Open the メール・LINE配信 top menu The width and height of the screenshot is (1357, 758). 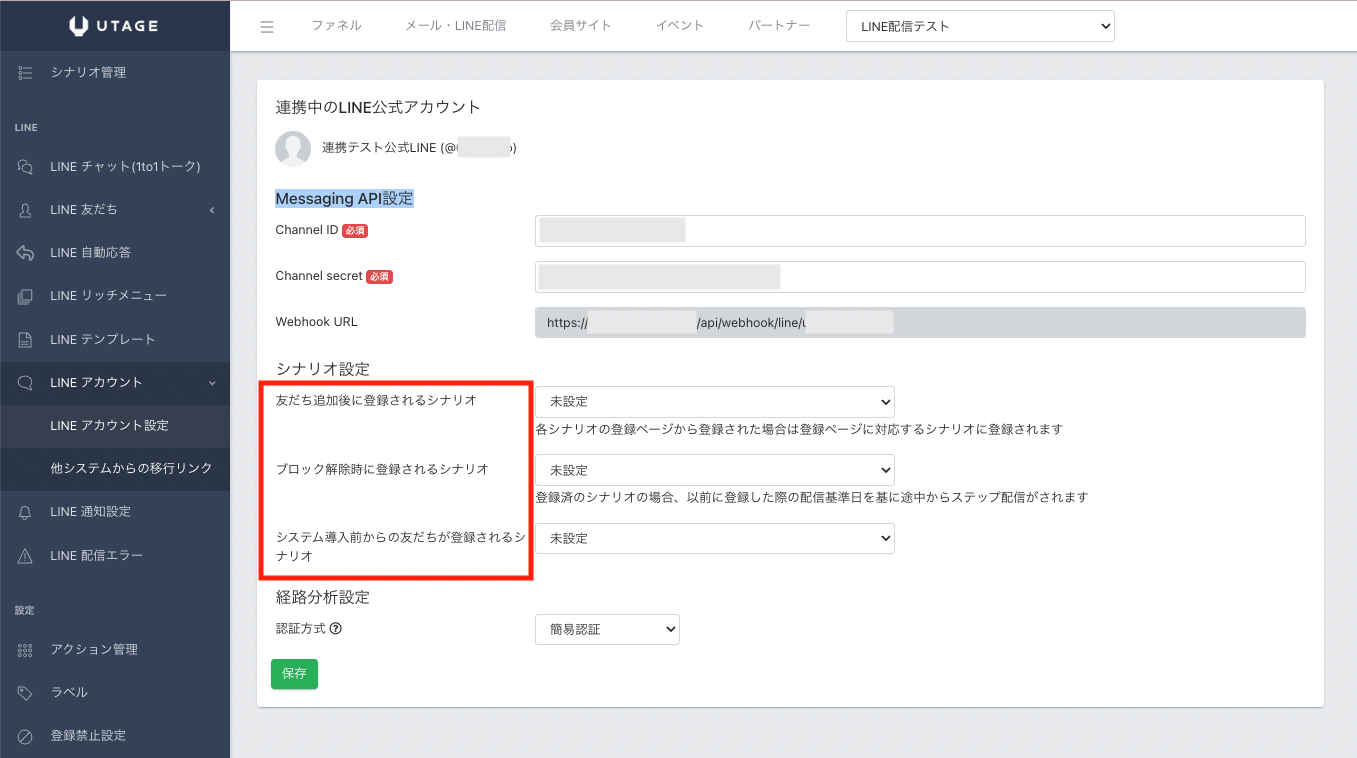(x=455, y=26)
